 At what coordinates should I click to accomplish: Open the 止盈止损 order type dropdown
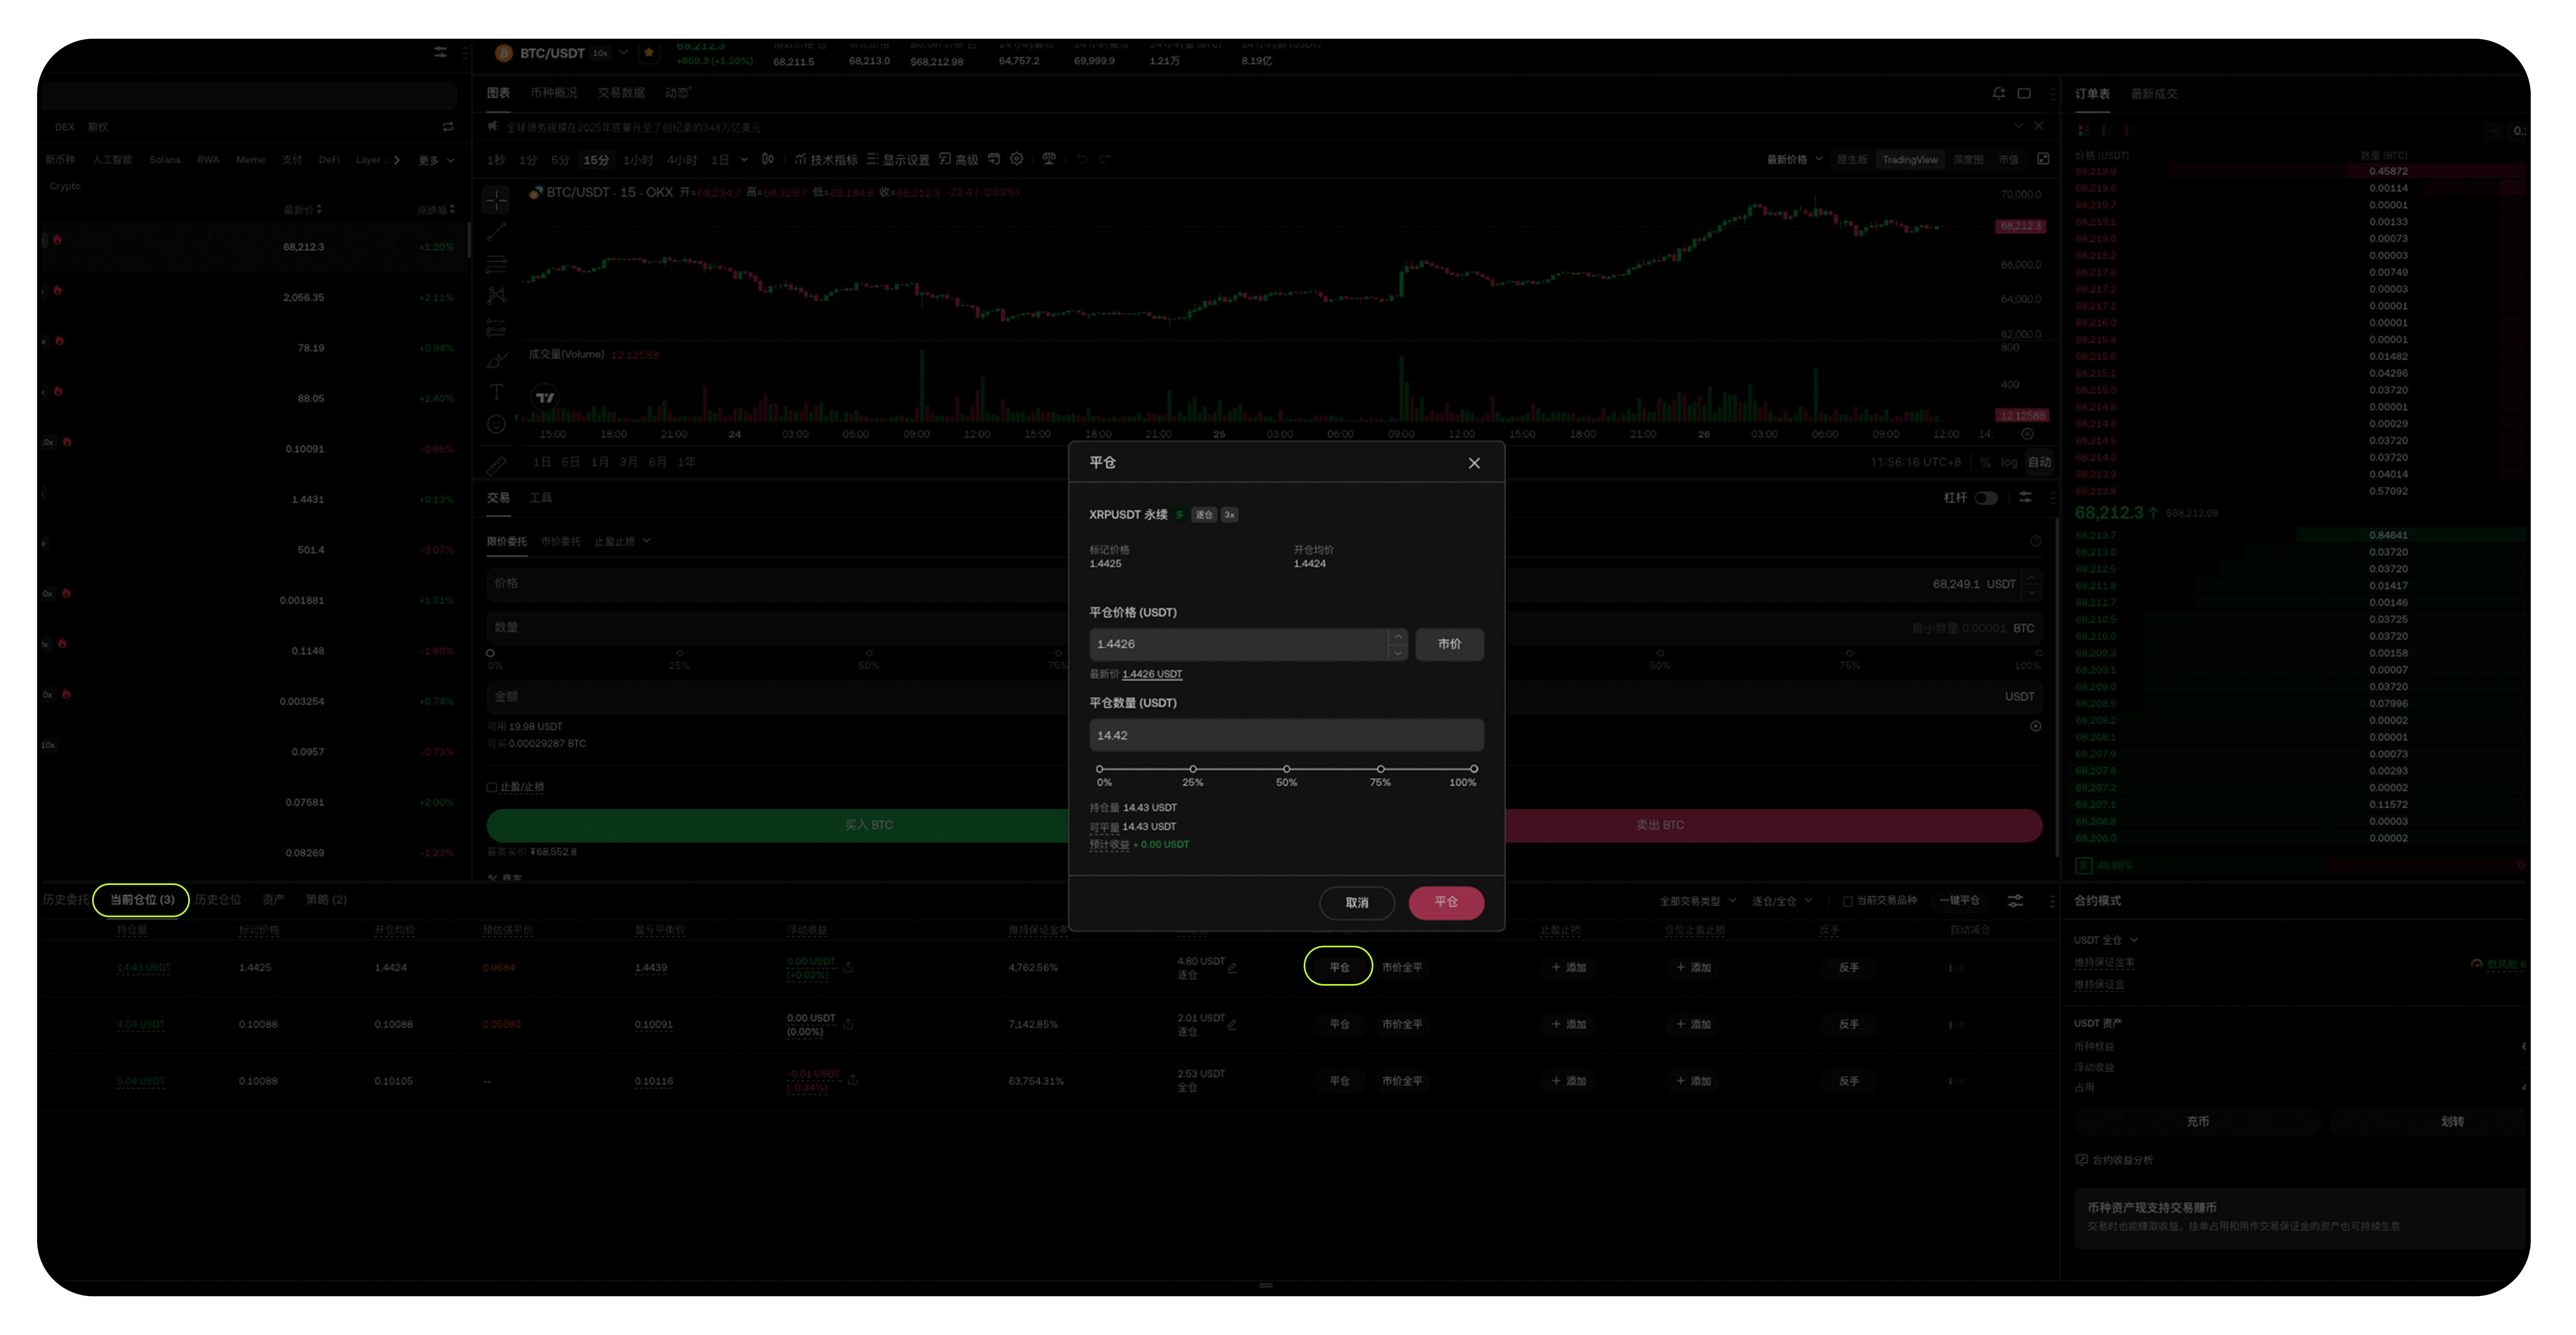click(x=622, y=541)
